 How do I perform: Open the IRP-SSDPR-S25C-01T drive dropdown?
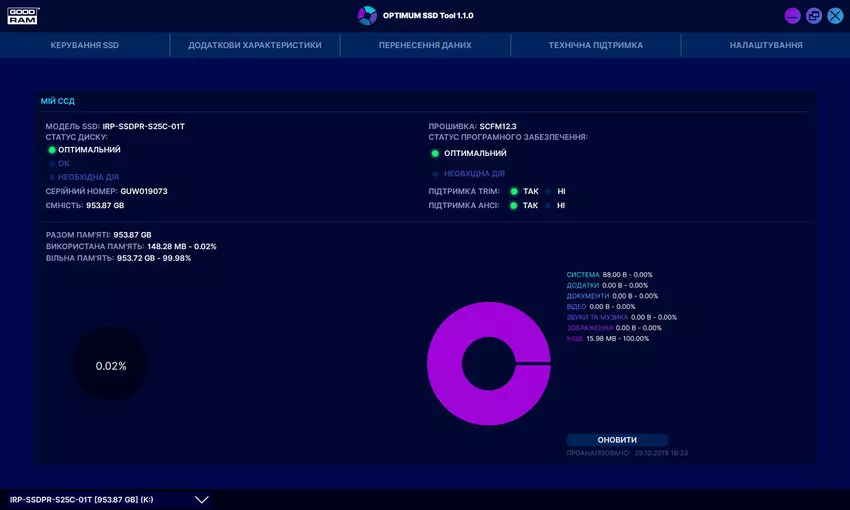coord(82,499)
